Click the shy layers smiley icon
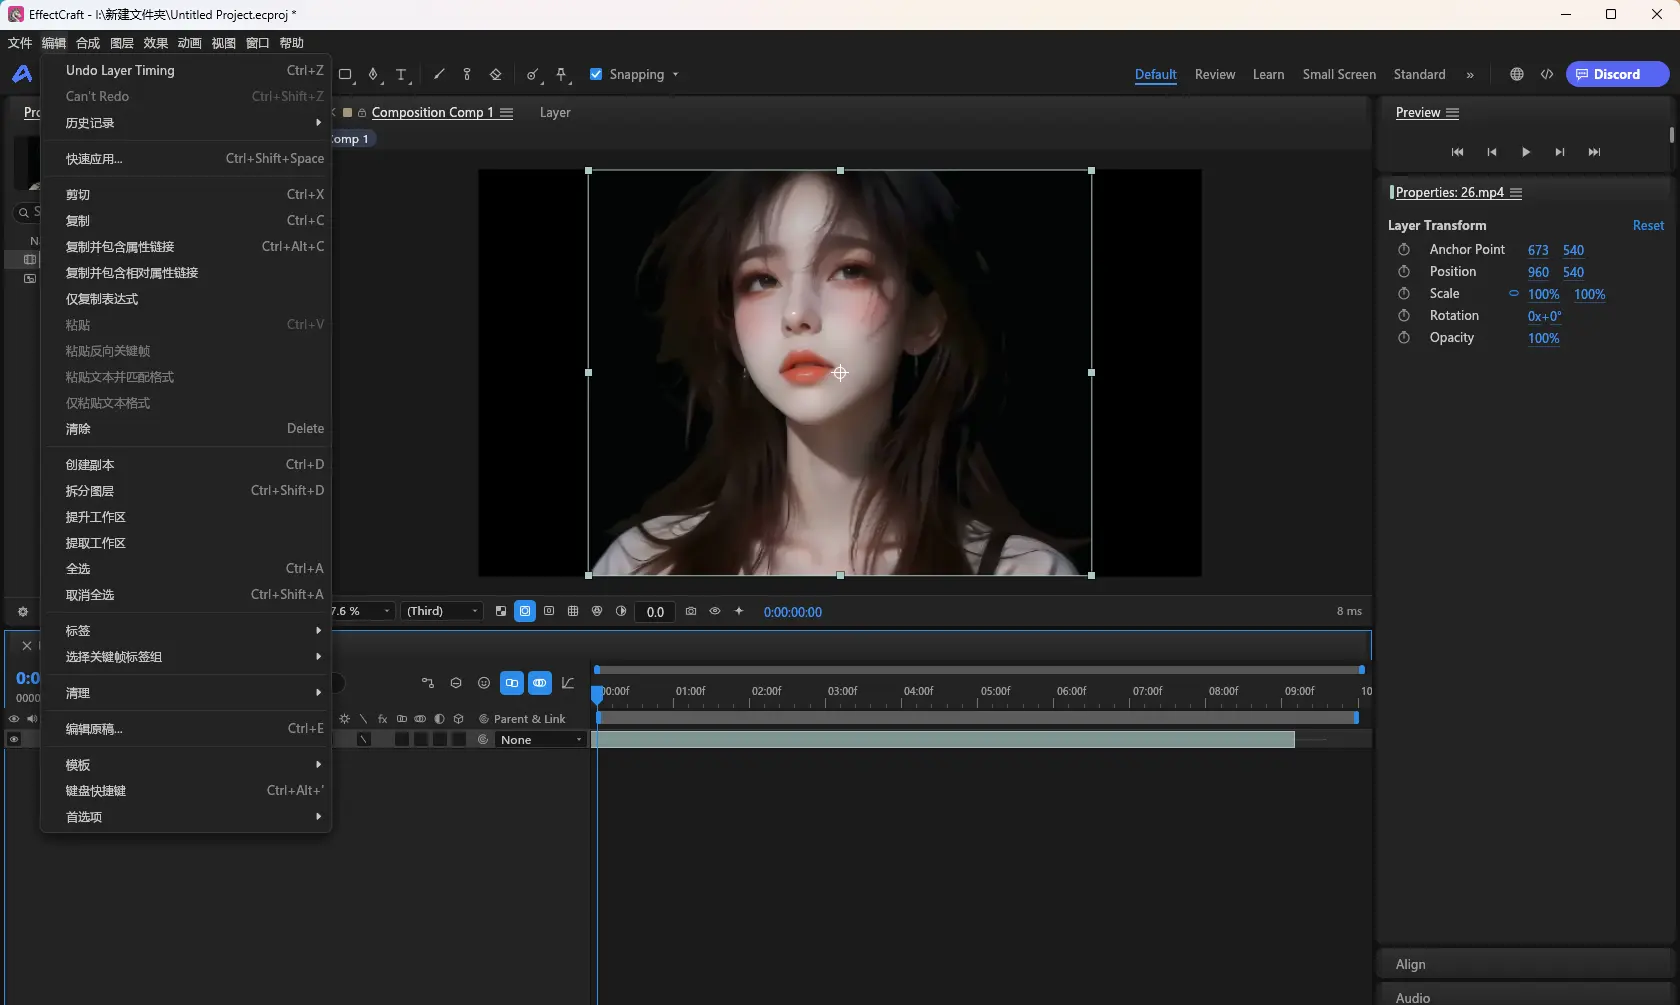The width and height of the screenshot is (1680, 1005). click(x=484, y=683)
